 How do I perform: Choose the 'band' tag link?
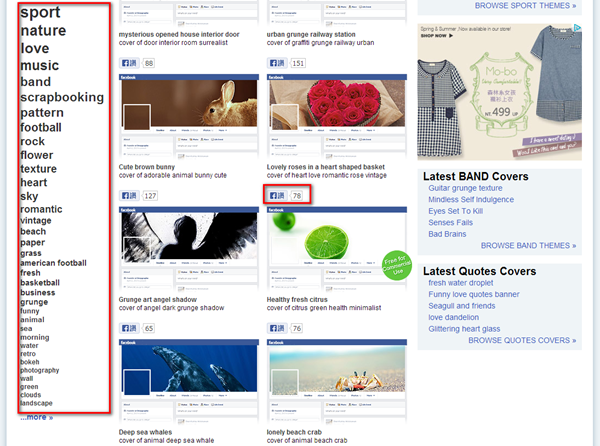(x=36, y=81)
